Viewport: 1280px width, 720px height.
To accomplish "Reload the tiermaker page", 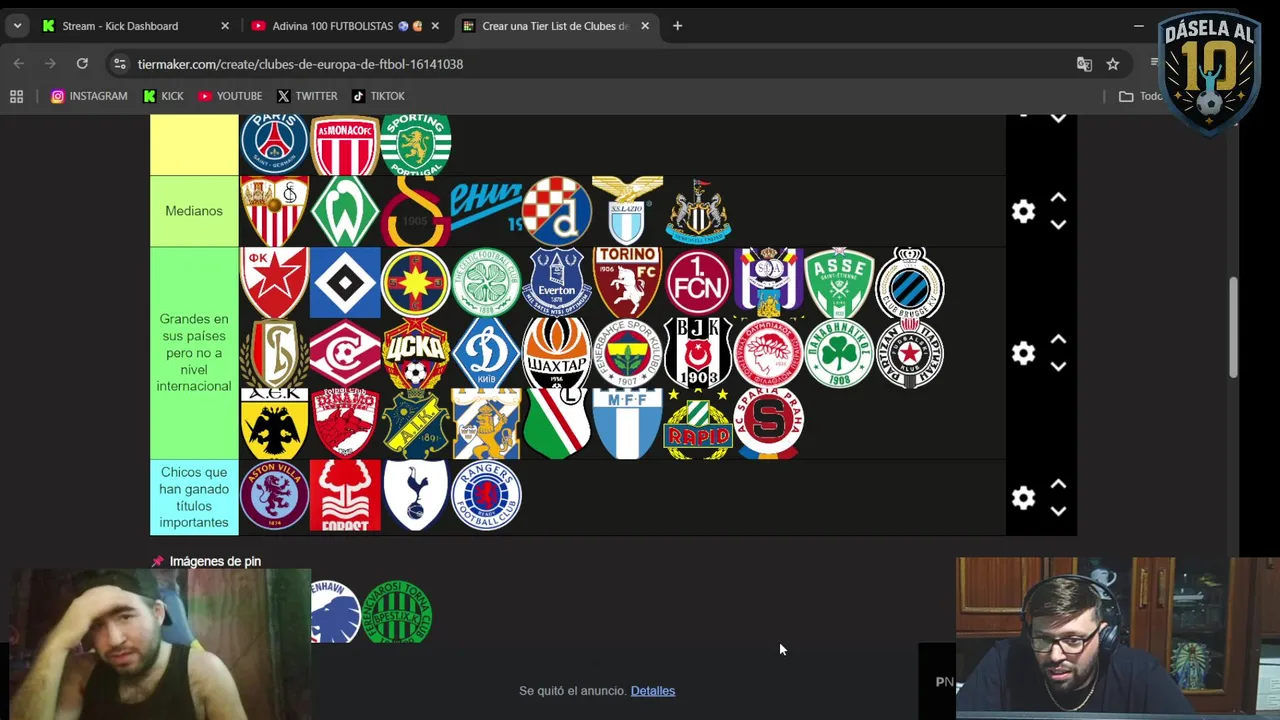I will [x=82, y=64].
